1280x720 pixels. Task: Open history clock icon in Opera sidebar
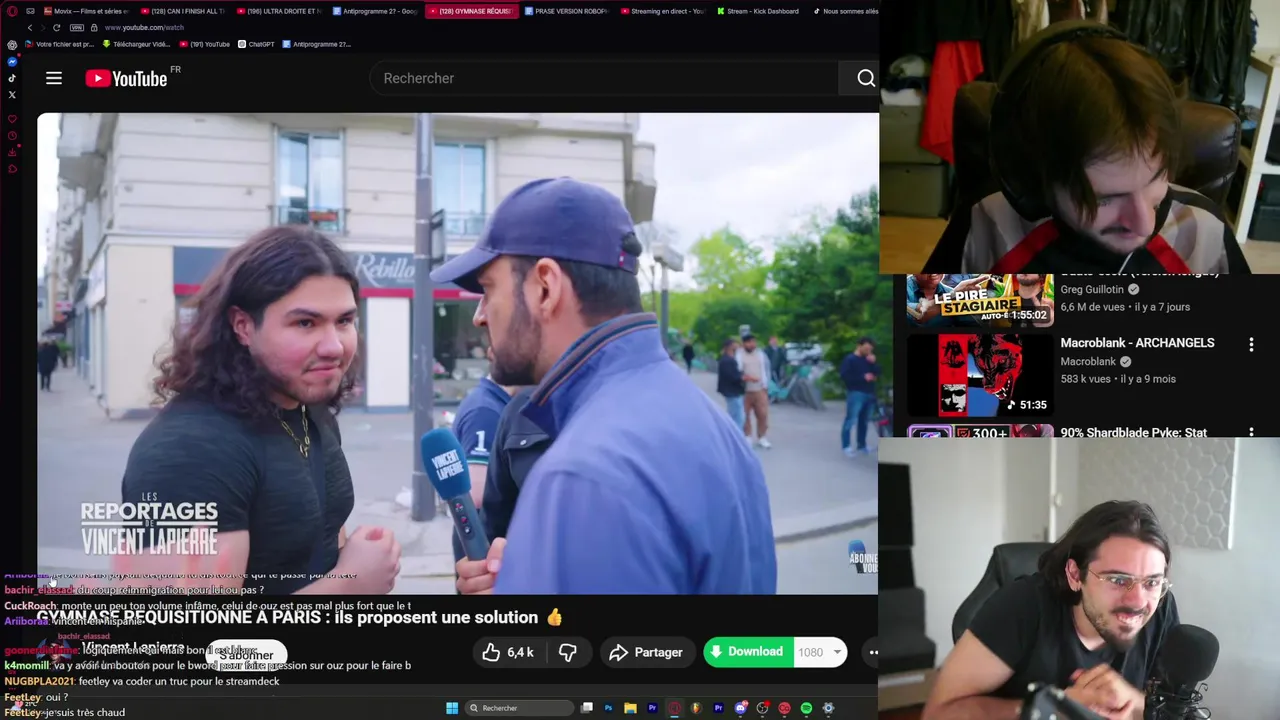(x=12, y=135)
